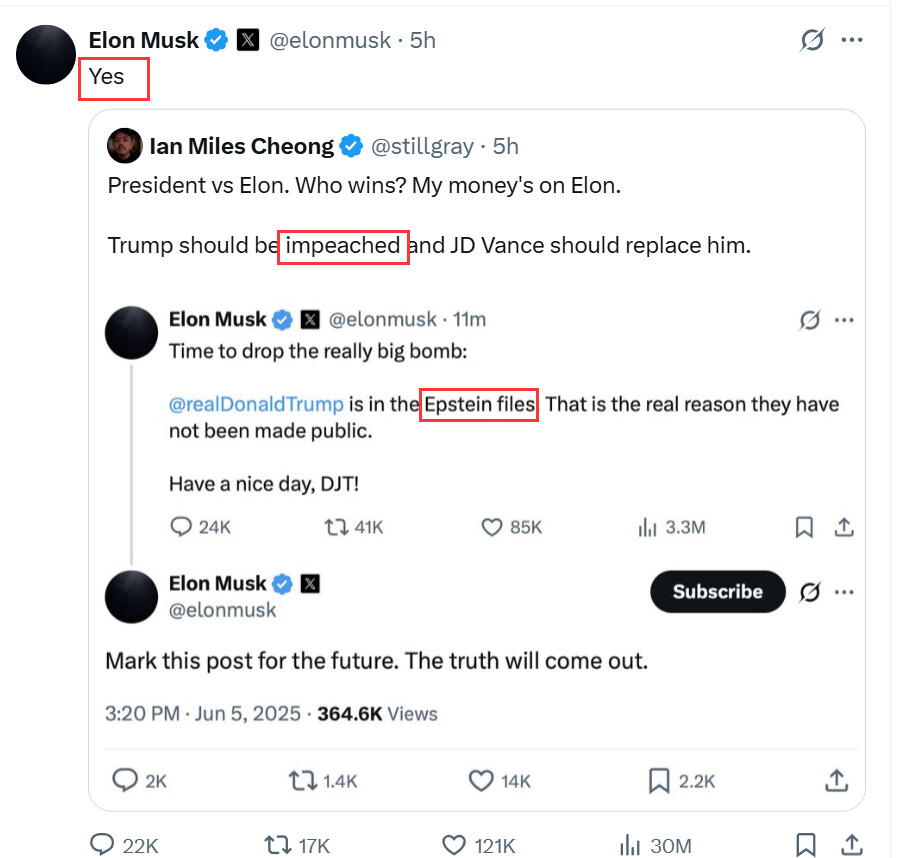Bookmark the outer Elon Musk post
This screenshot has height=858, width=899.
[x=803, y=845]
